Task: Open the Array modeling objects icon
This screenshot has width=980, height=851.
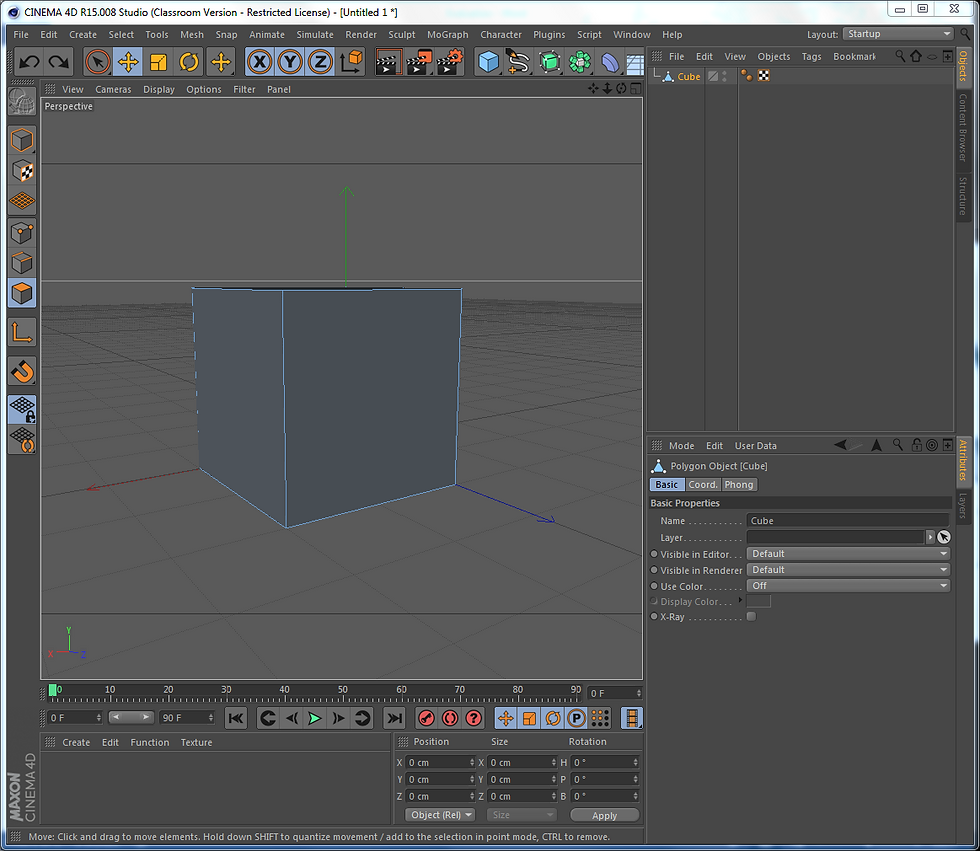Action: [580, 62]
